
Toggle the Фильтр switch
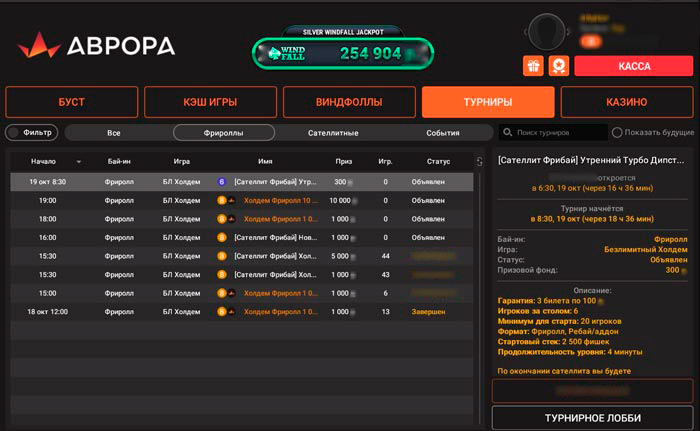pos(31,133)
